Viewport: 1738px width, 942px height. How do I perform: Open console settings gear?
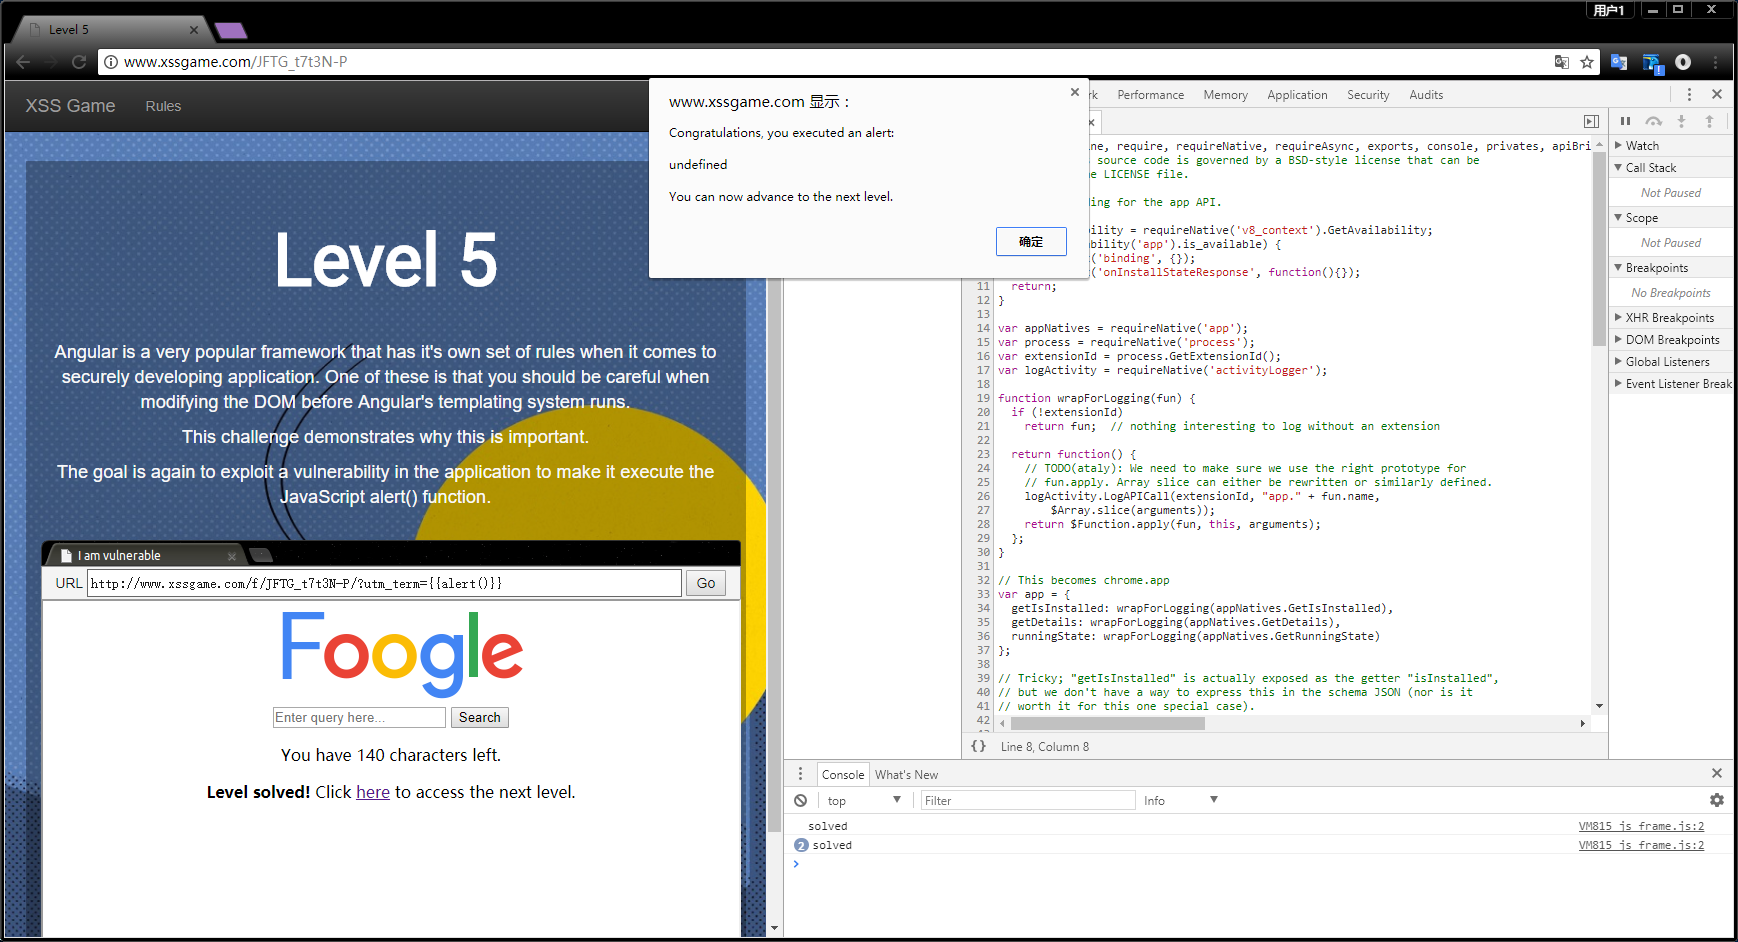(1716, 800)
